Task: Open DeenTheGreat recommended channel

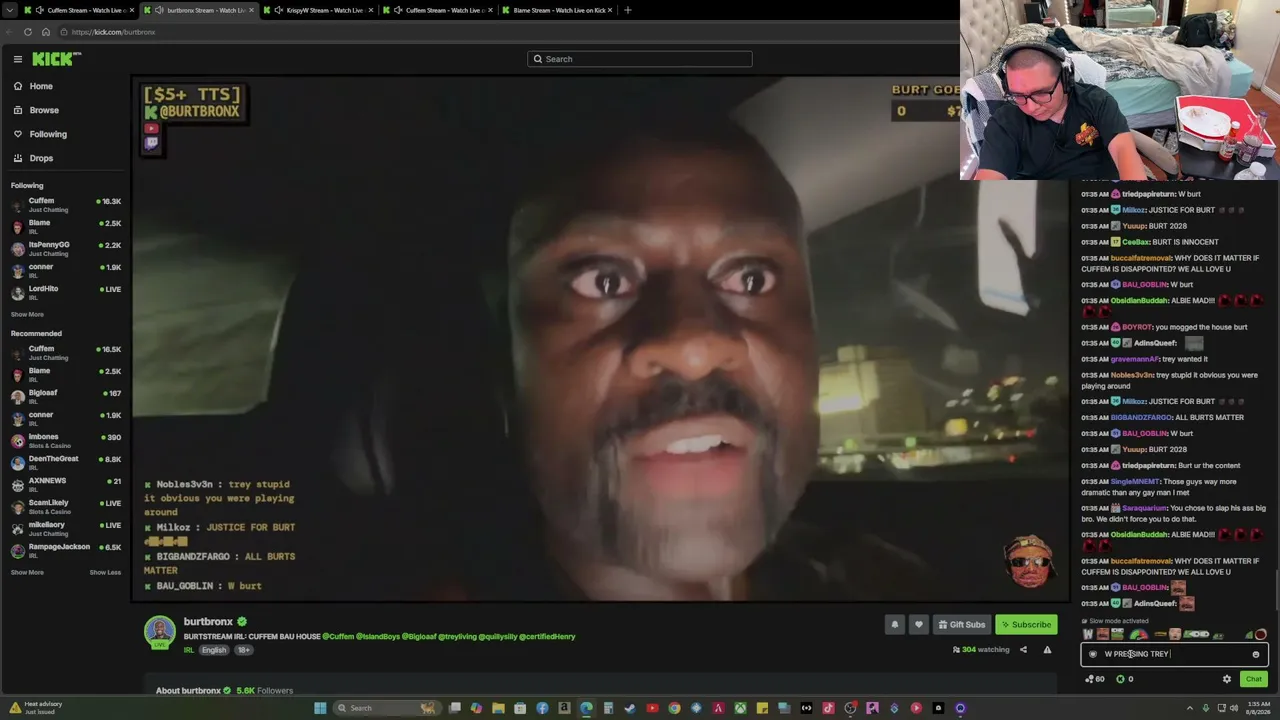Action: 65,463
